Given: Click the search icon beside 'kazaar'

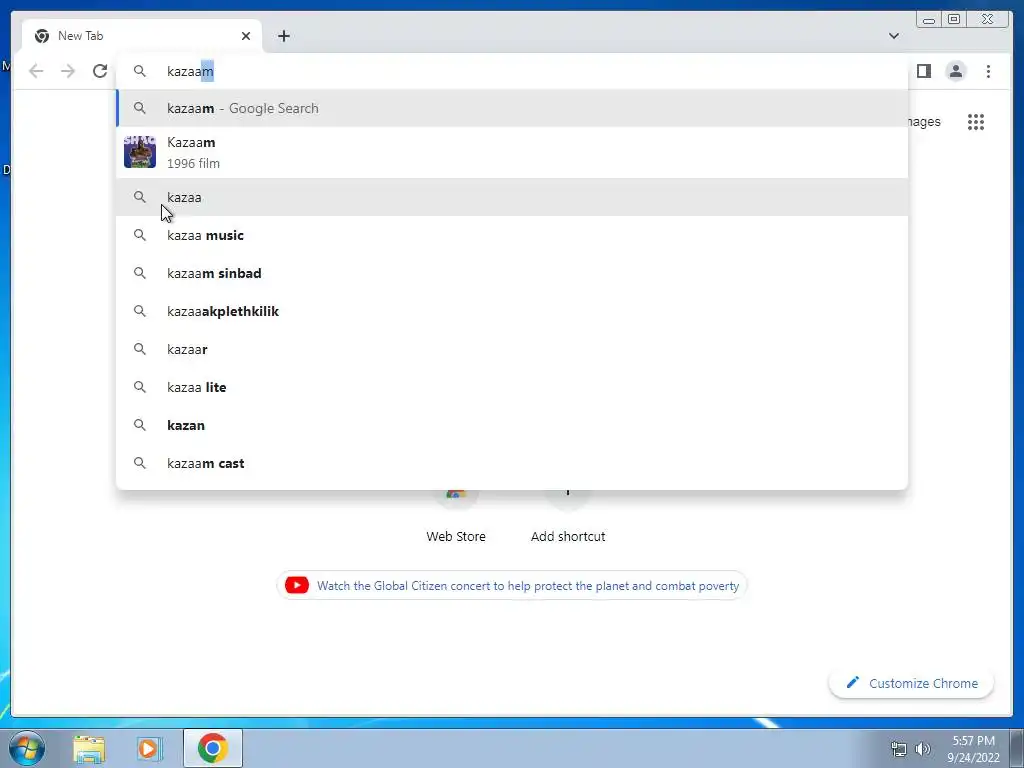Looking at the screenshot, I should pyautogui.click(x=140, y=349).
